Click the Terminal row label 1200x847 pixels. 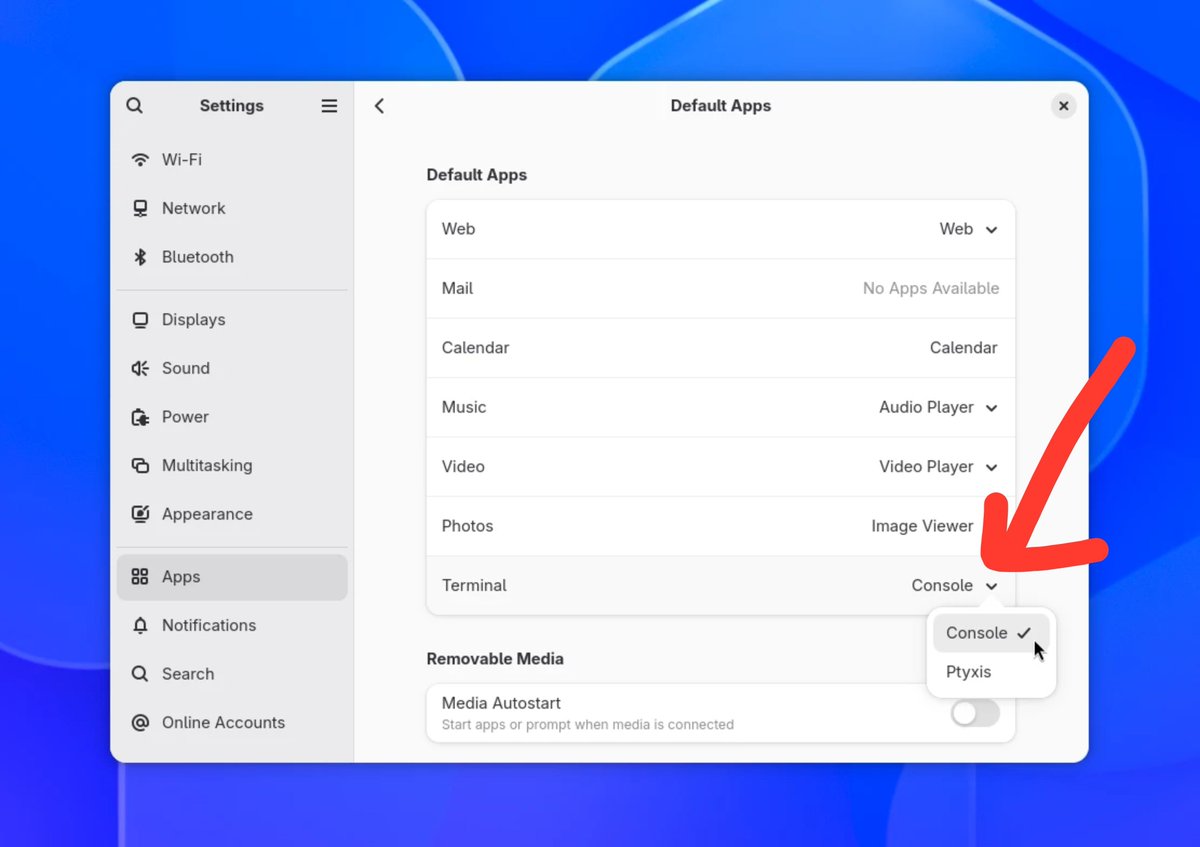(474, 586)
